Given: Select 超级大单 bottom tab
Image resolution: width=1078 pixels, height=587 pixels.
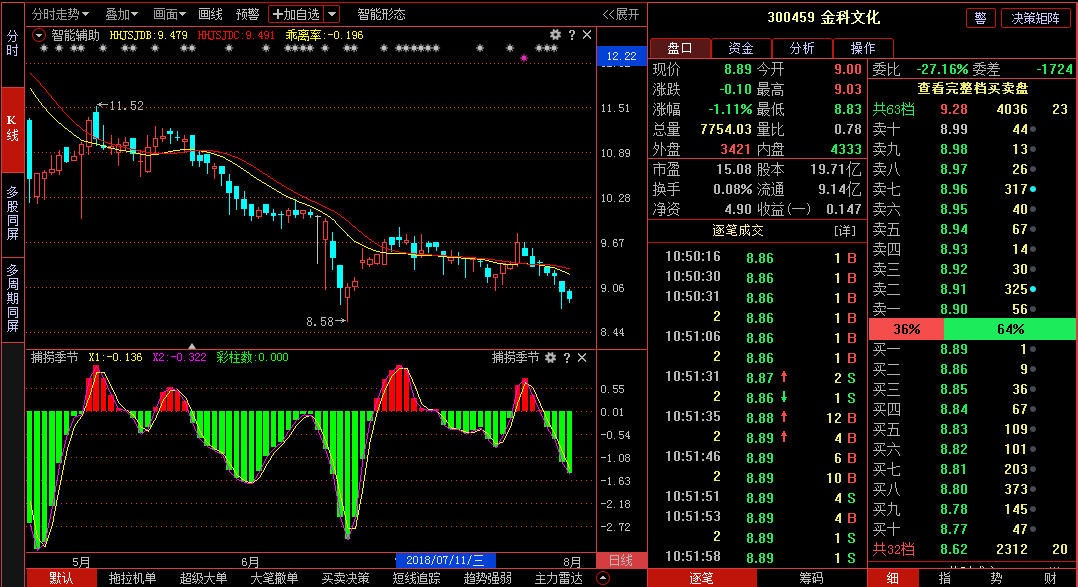Looking at the screenshot, I should (x=203, y=578).
